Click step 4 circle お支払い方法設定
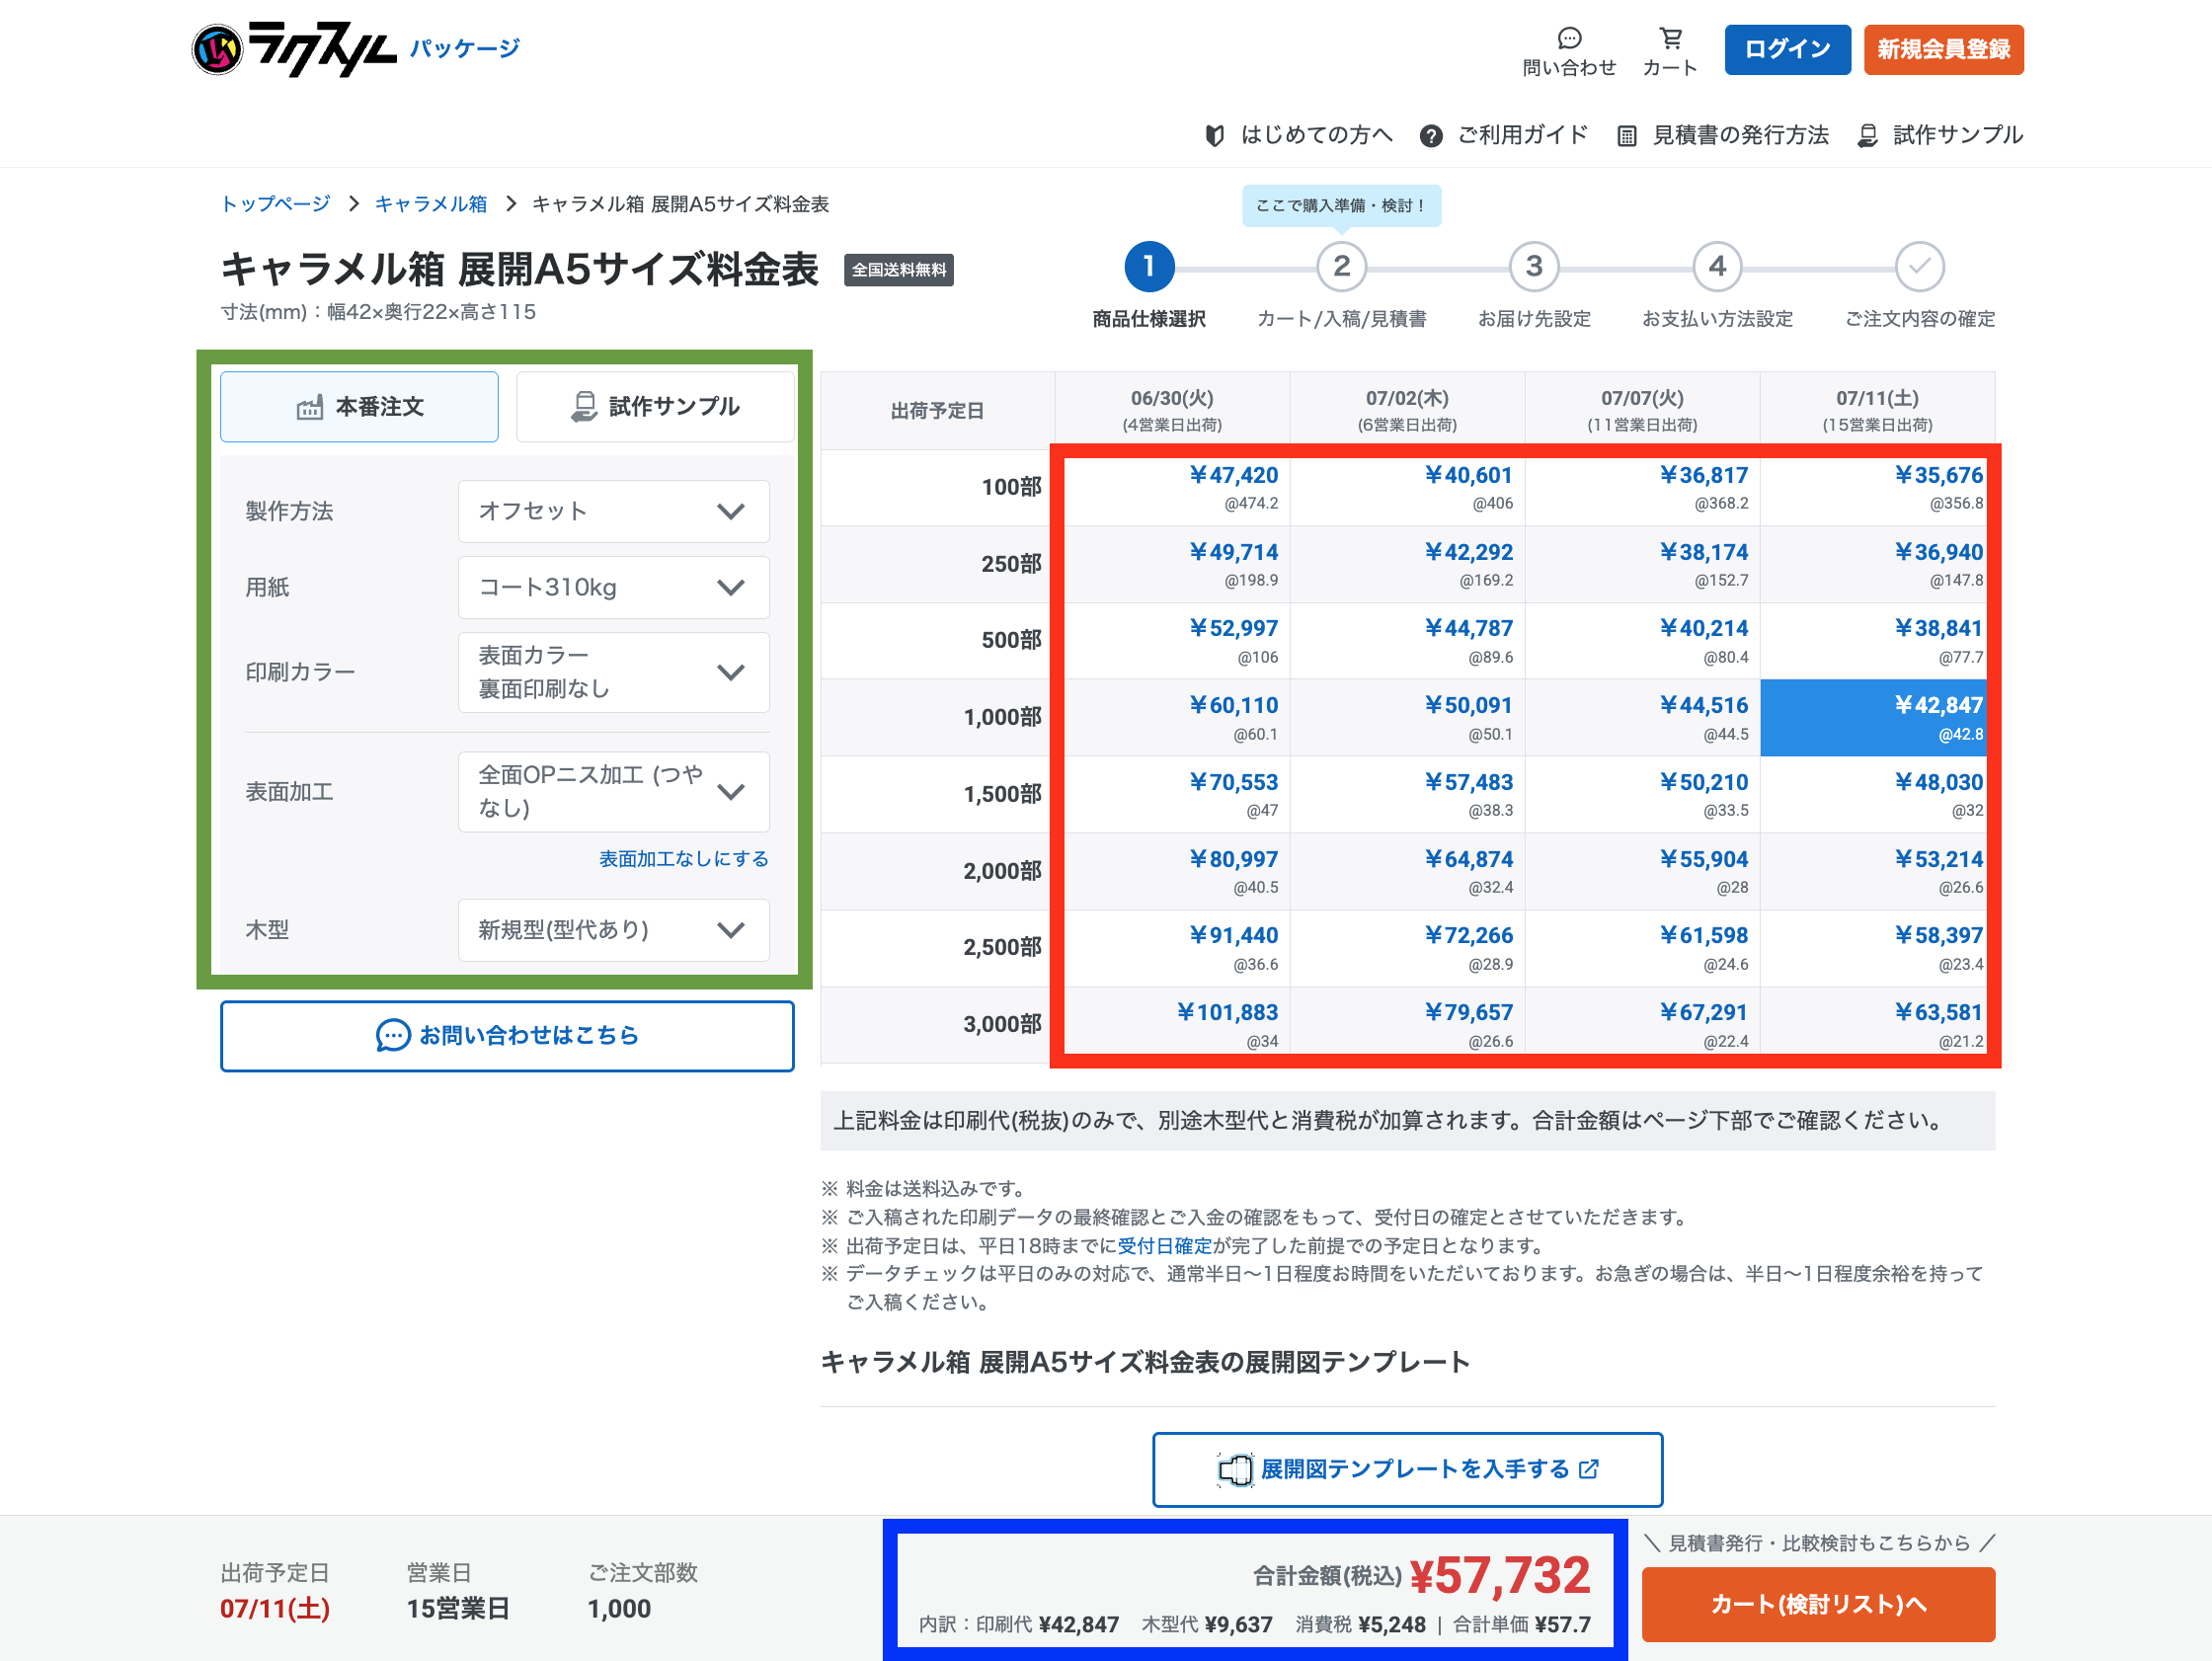2212x1661 pixels. click(1717, 266)
